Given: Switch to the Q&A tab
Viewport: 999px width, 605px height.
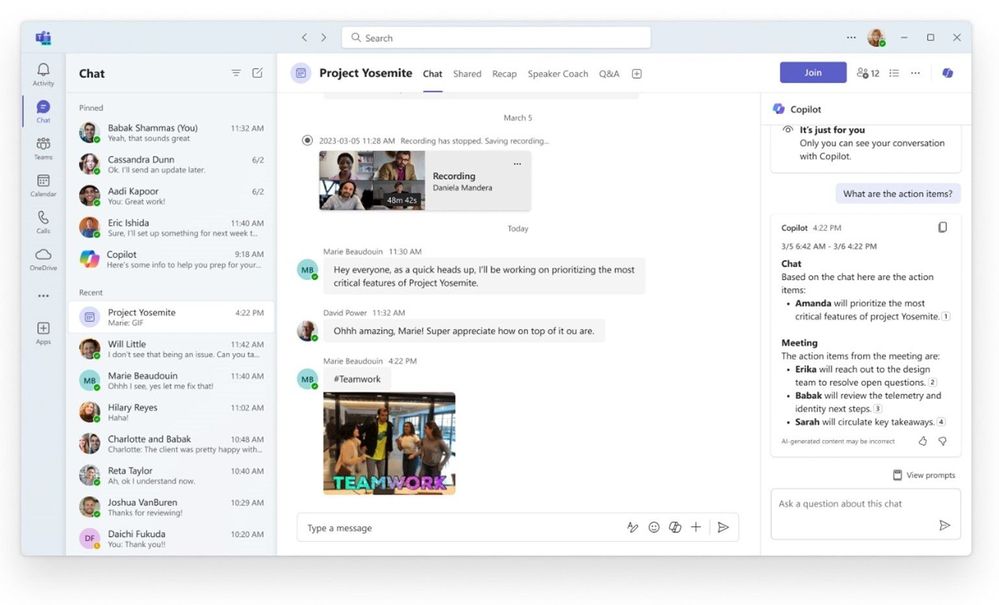Looking at the screenshot, I should coord(609,74).
